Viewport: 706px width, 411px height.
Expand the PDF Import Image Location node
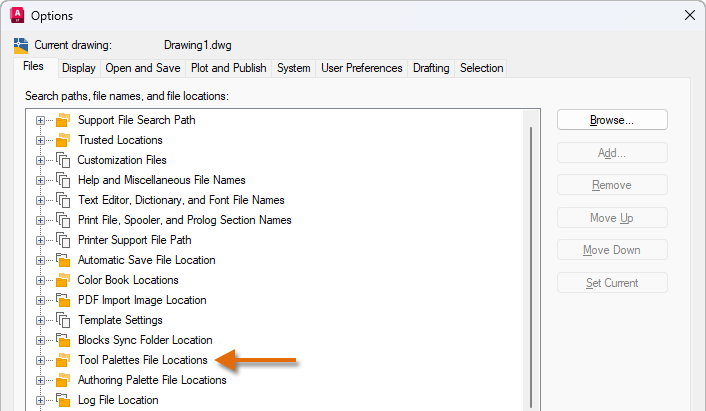pos(41,300)
